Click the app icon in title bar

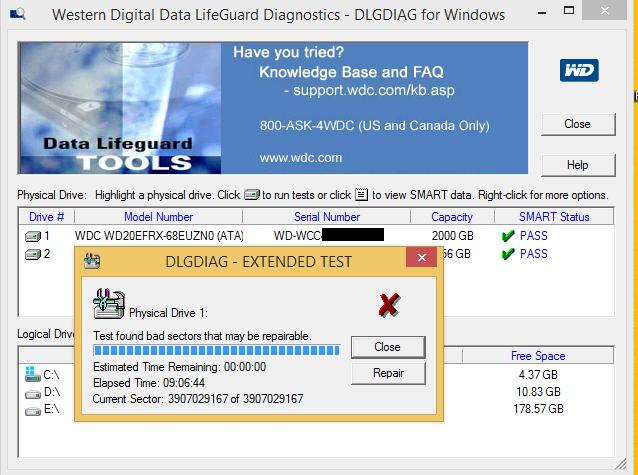pyautogui.click(x=17, y=14)
